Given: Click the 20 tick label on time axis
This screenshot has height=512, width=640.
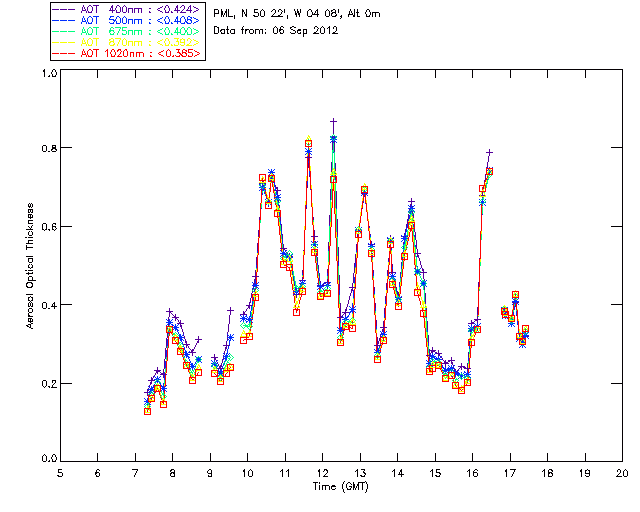Looking at the screenshot, I should tap(622, 473).
